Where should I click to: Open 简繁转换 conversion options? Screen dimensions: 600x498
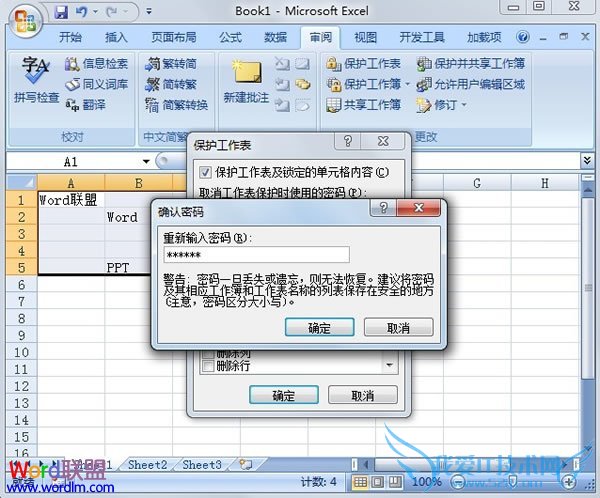tap(176, 104)
